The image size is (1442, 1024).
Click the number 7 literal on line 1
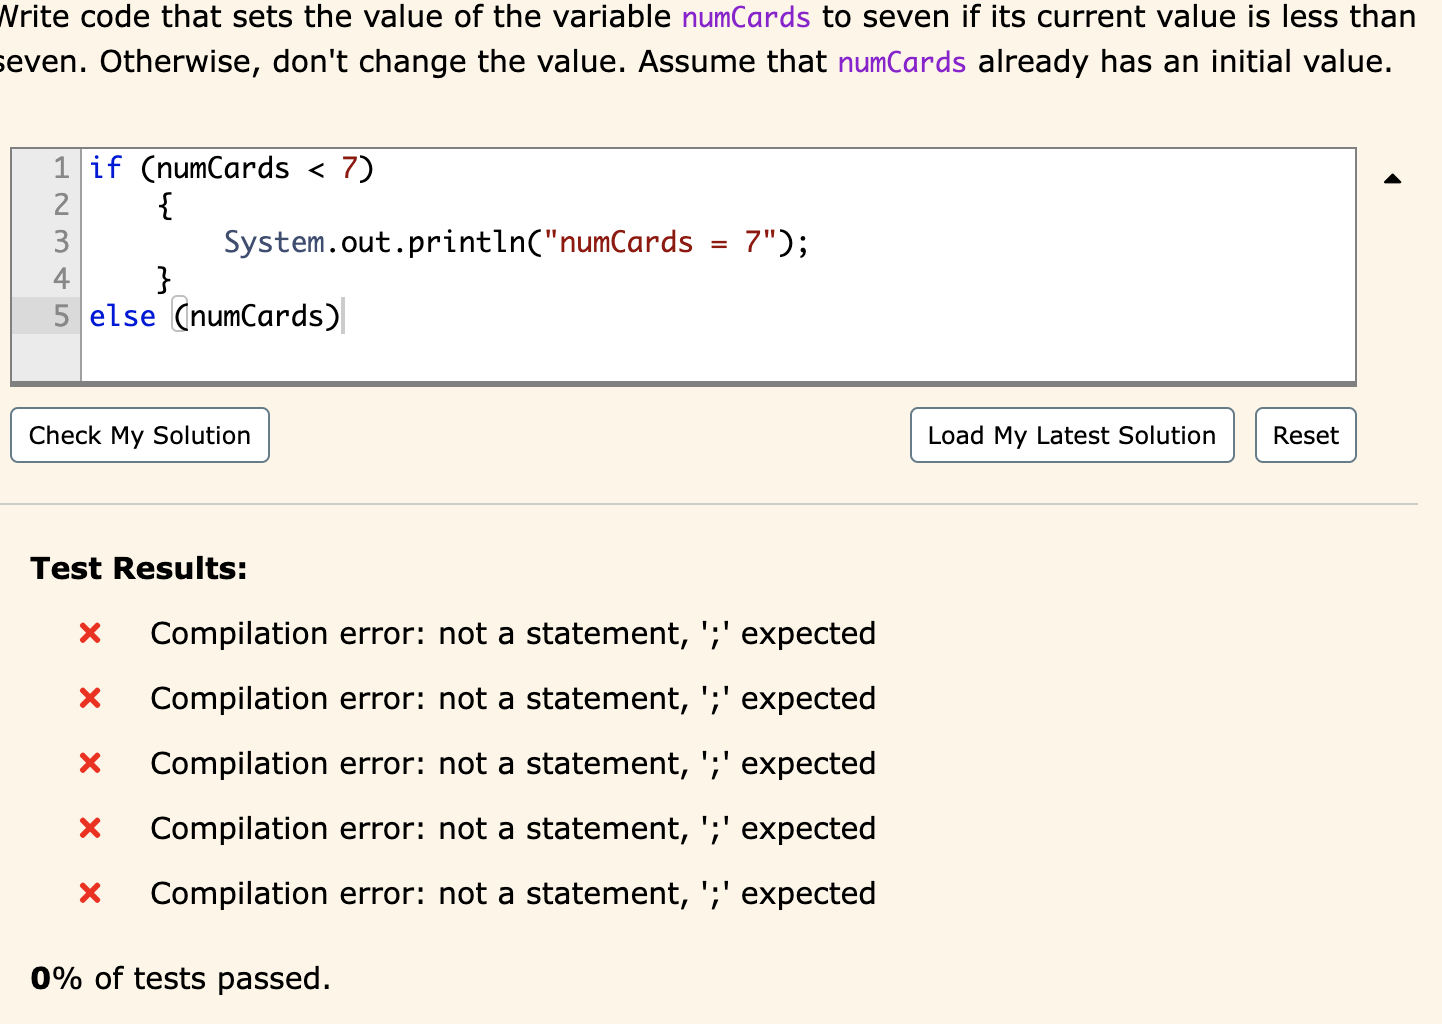coord(352,168)
